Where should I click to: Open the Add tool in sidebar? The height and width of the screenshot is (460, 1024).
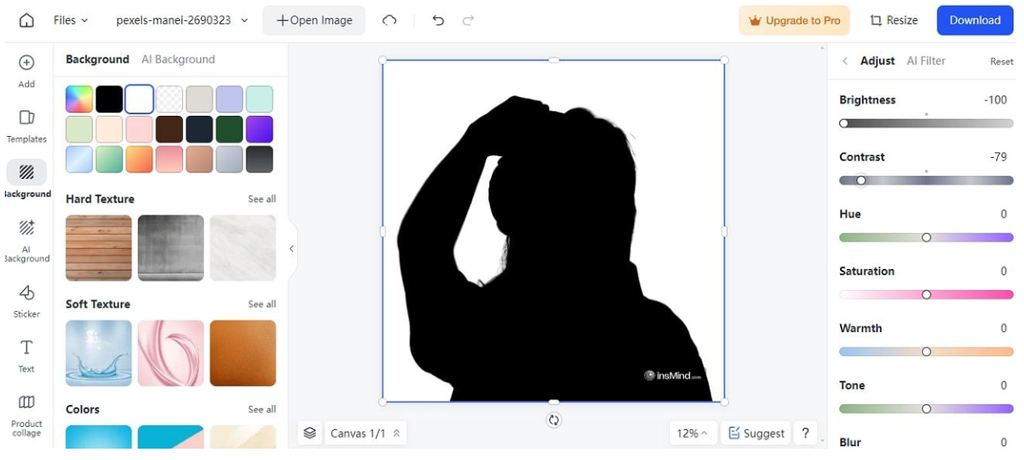(x=26, y=71)
